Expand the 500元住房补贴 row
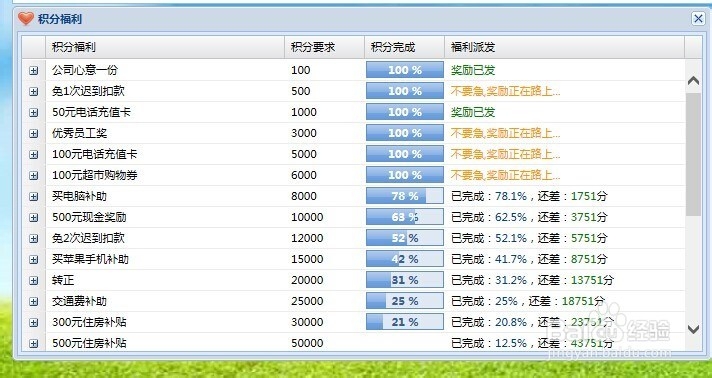Viewport: 712px width, 378px height. pos(34,343)
